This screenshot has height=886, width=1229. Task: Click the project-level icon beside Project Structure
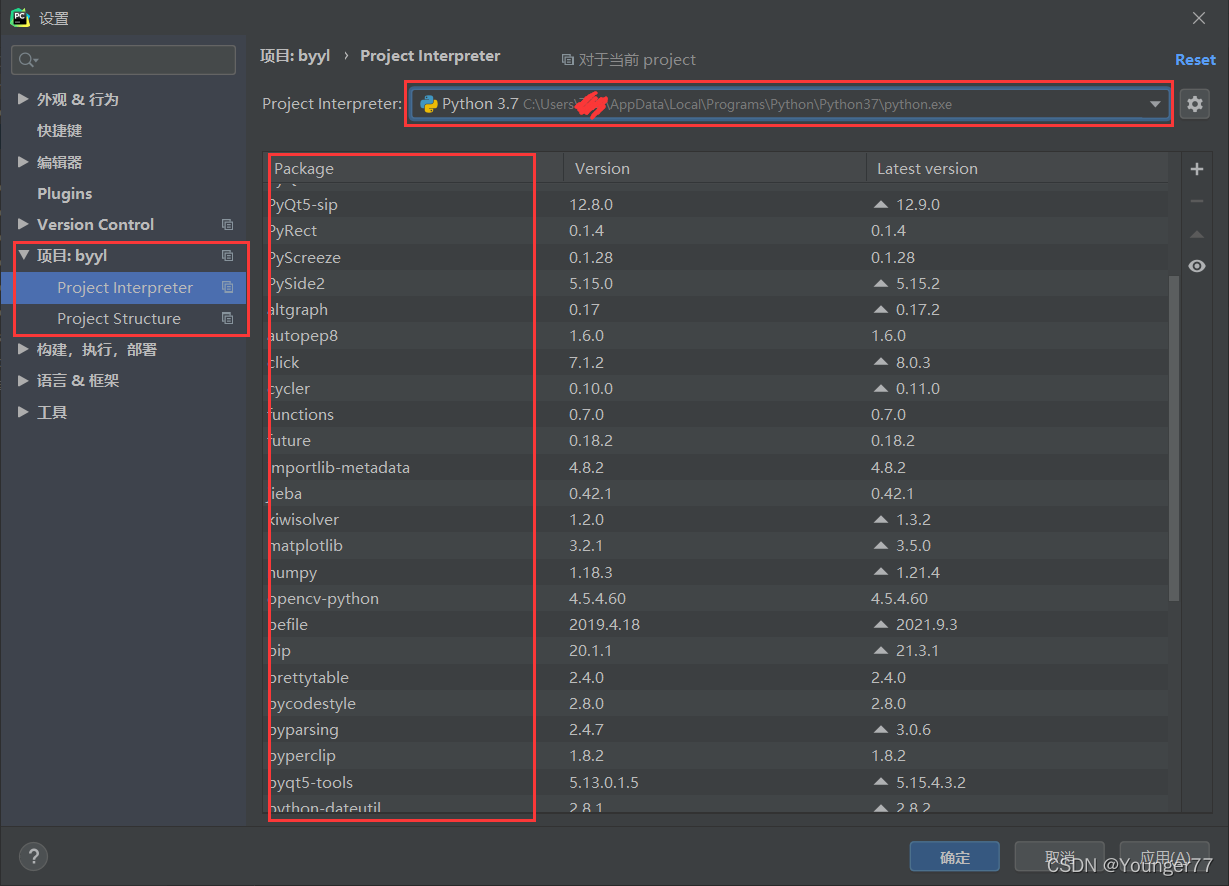coord(227,319)
